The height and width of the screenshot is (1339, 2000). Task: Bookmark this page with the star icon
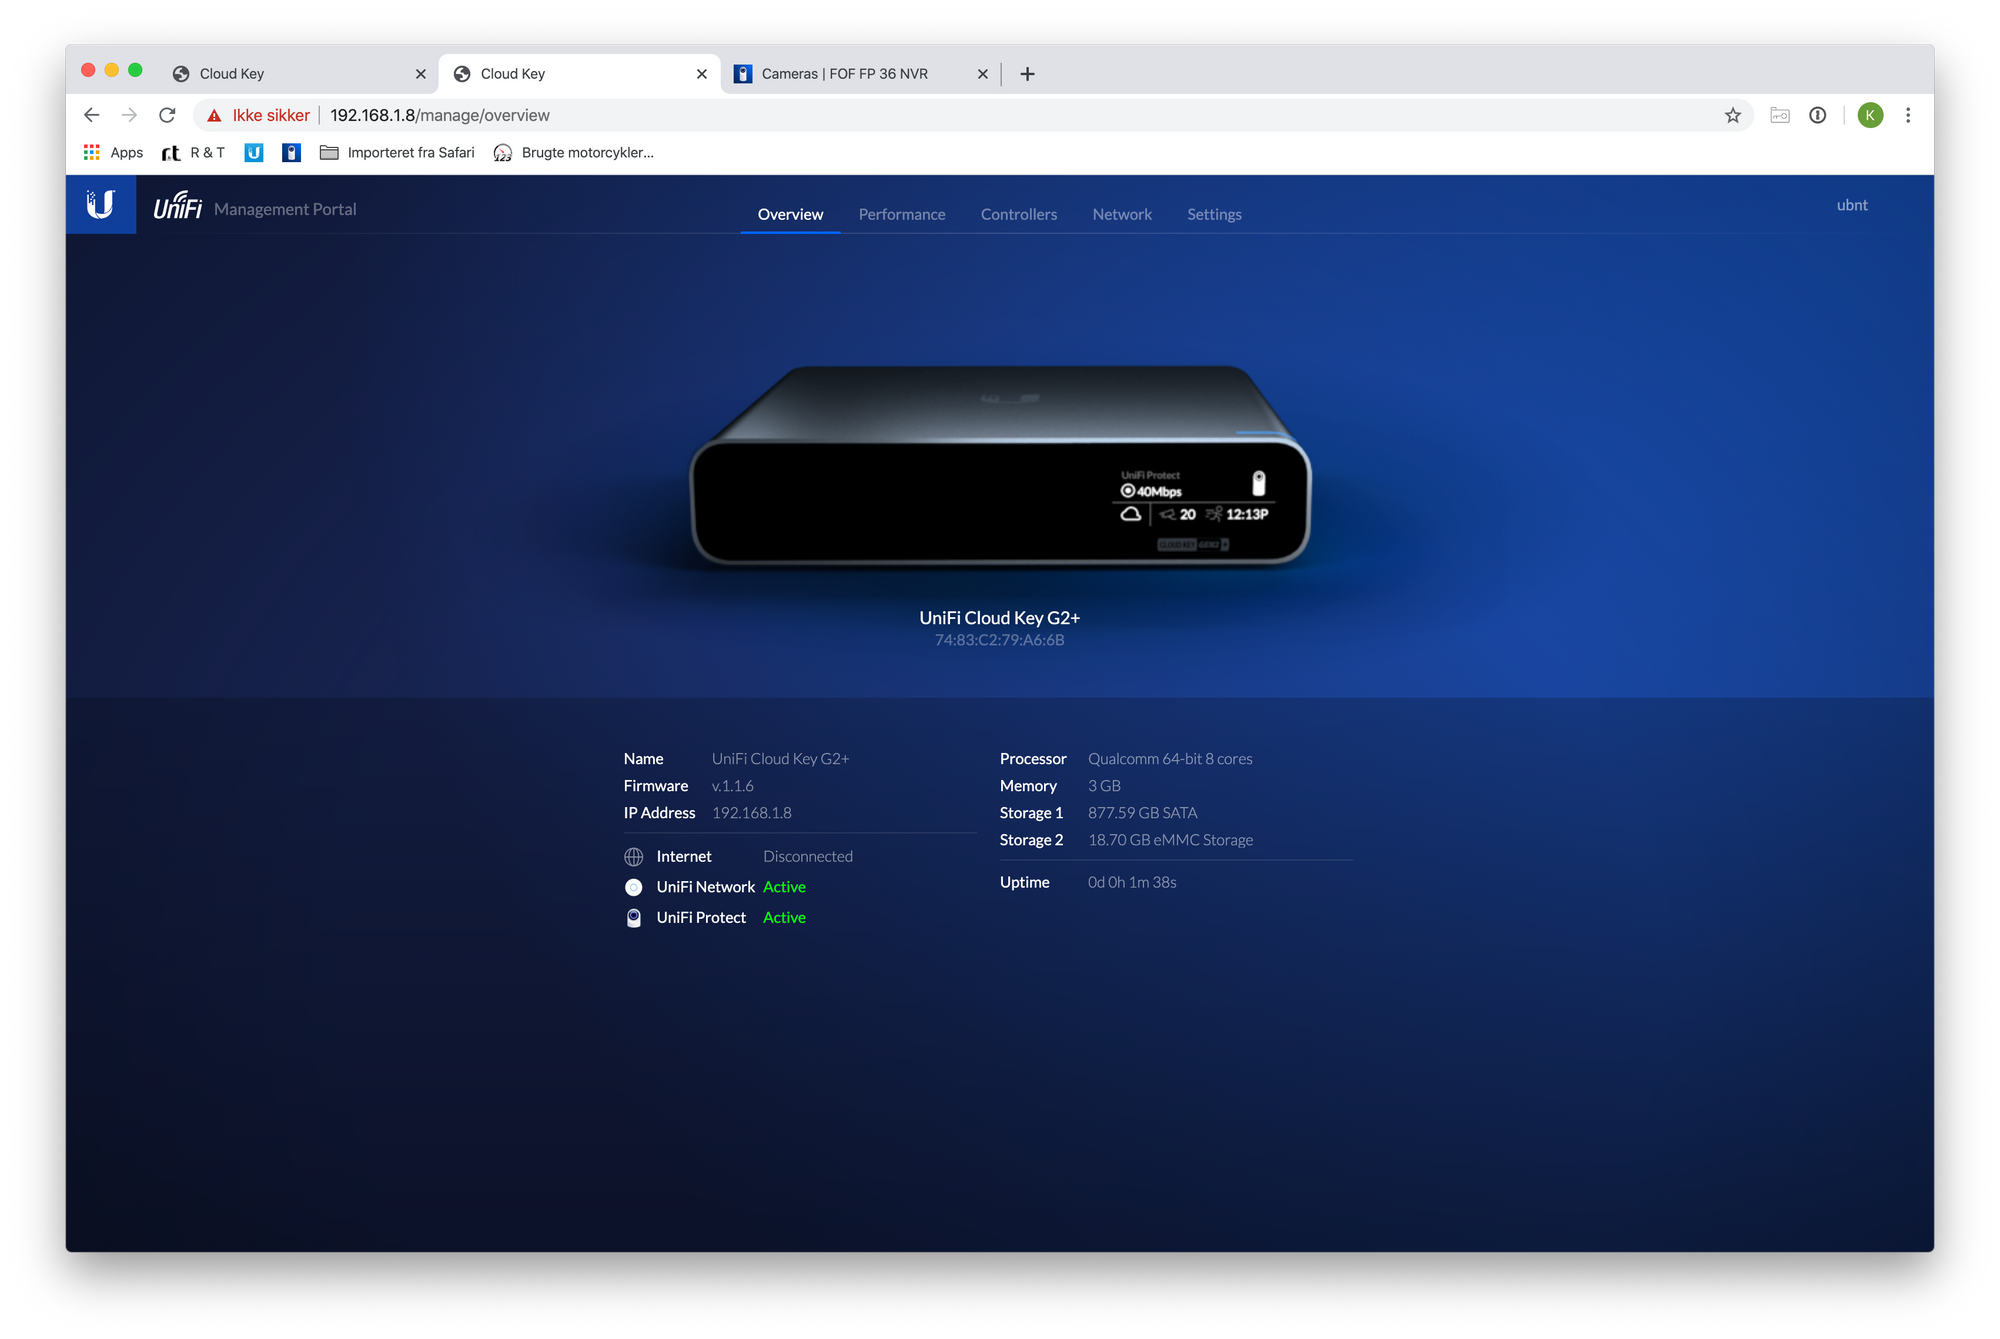1732,115
